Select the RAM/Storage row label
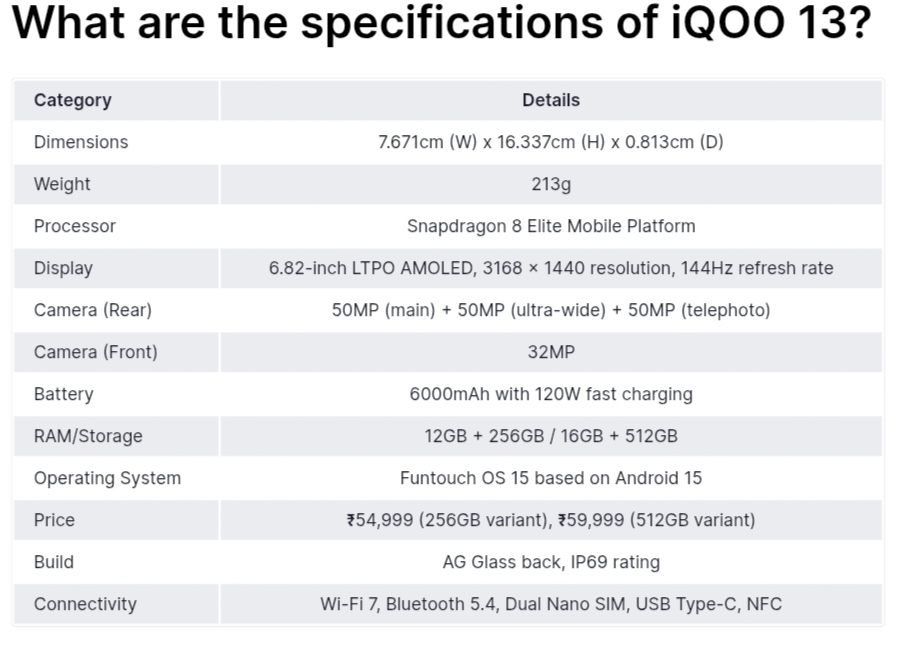 (88, 436)
